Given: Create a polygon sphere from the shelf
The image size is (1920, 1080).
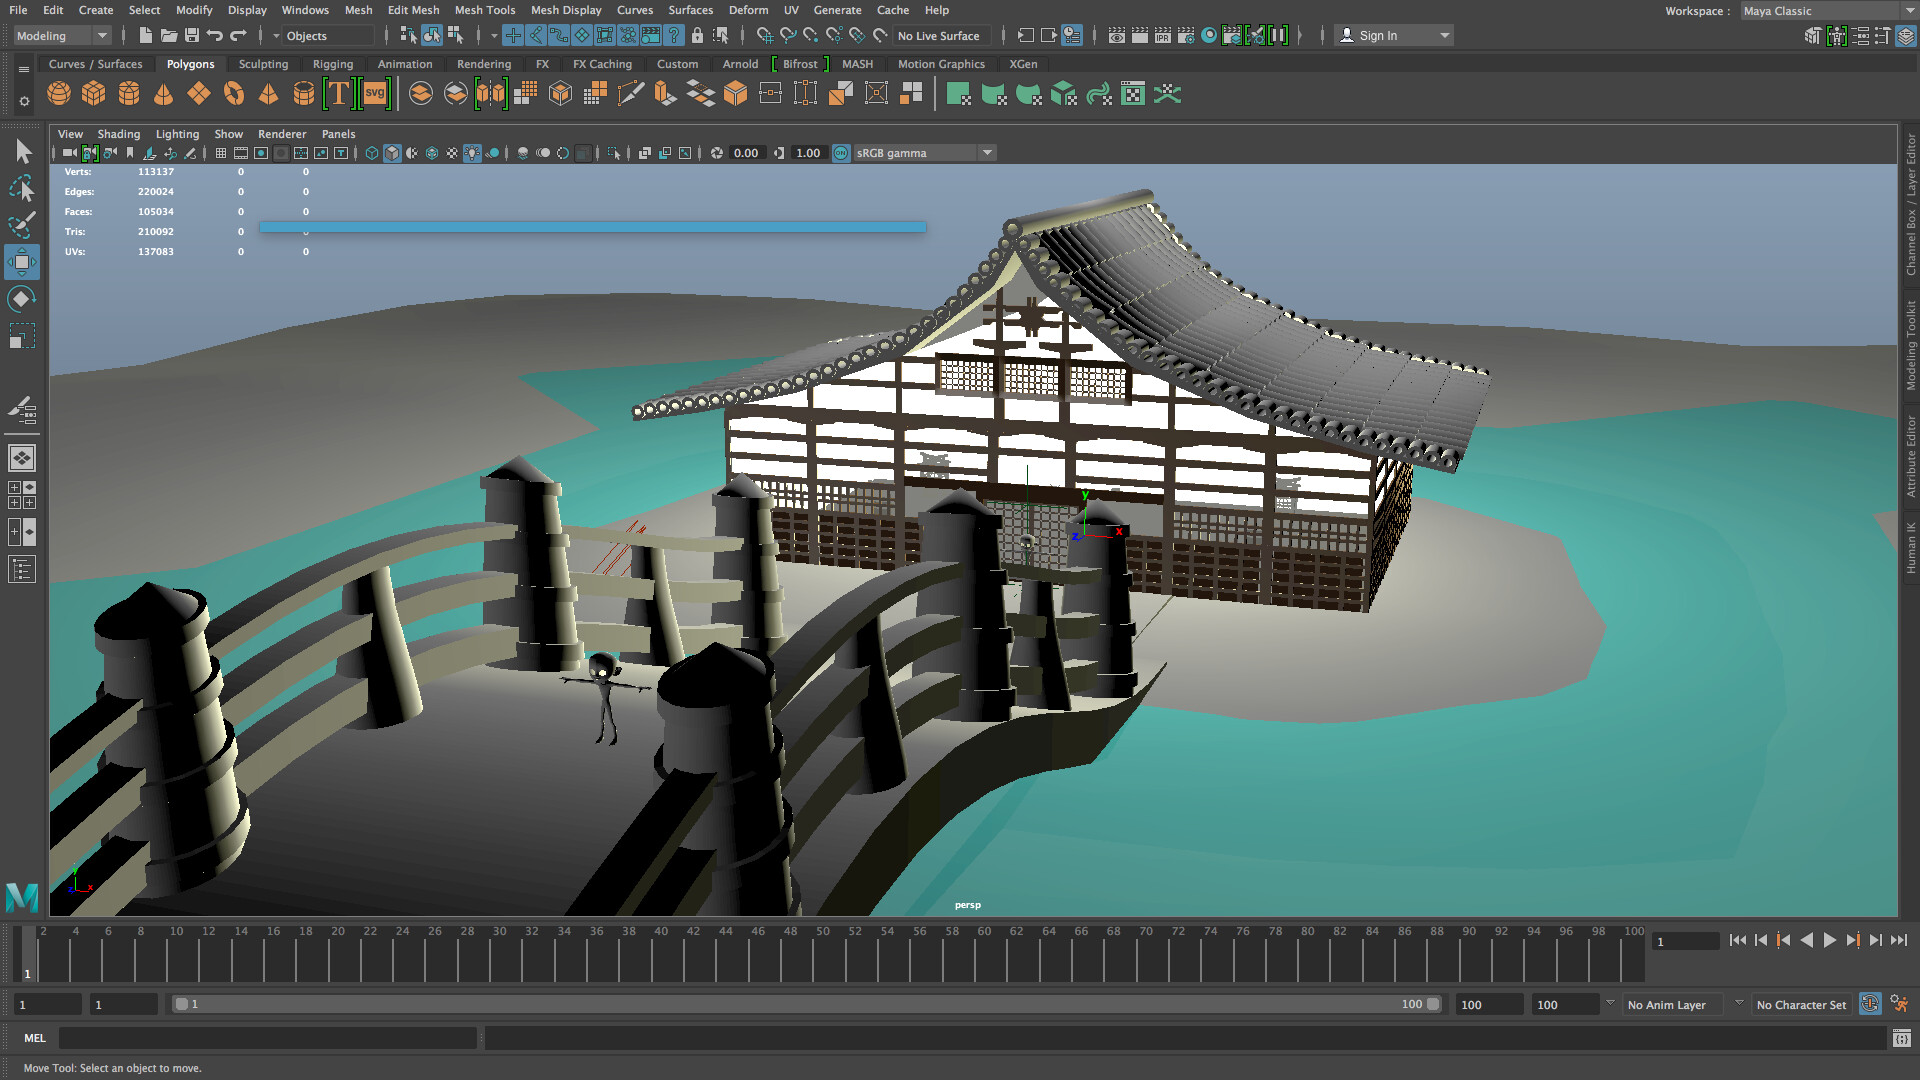Looking at the screenshot, I should pyautogui.click(x=58, y=92).
